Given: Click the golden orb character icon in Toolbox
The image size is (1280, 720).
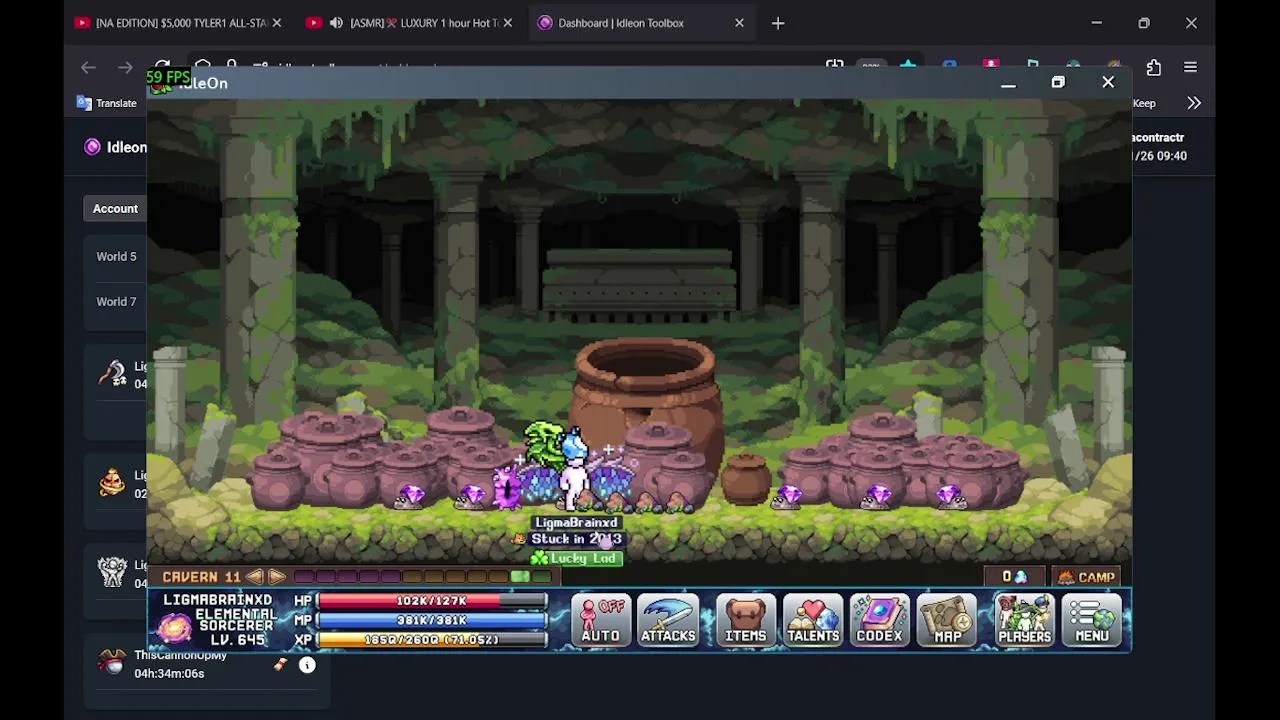Looking at the screenshot, I should pyautogui.click(x=112, y=482).
